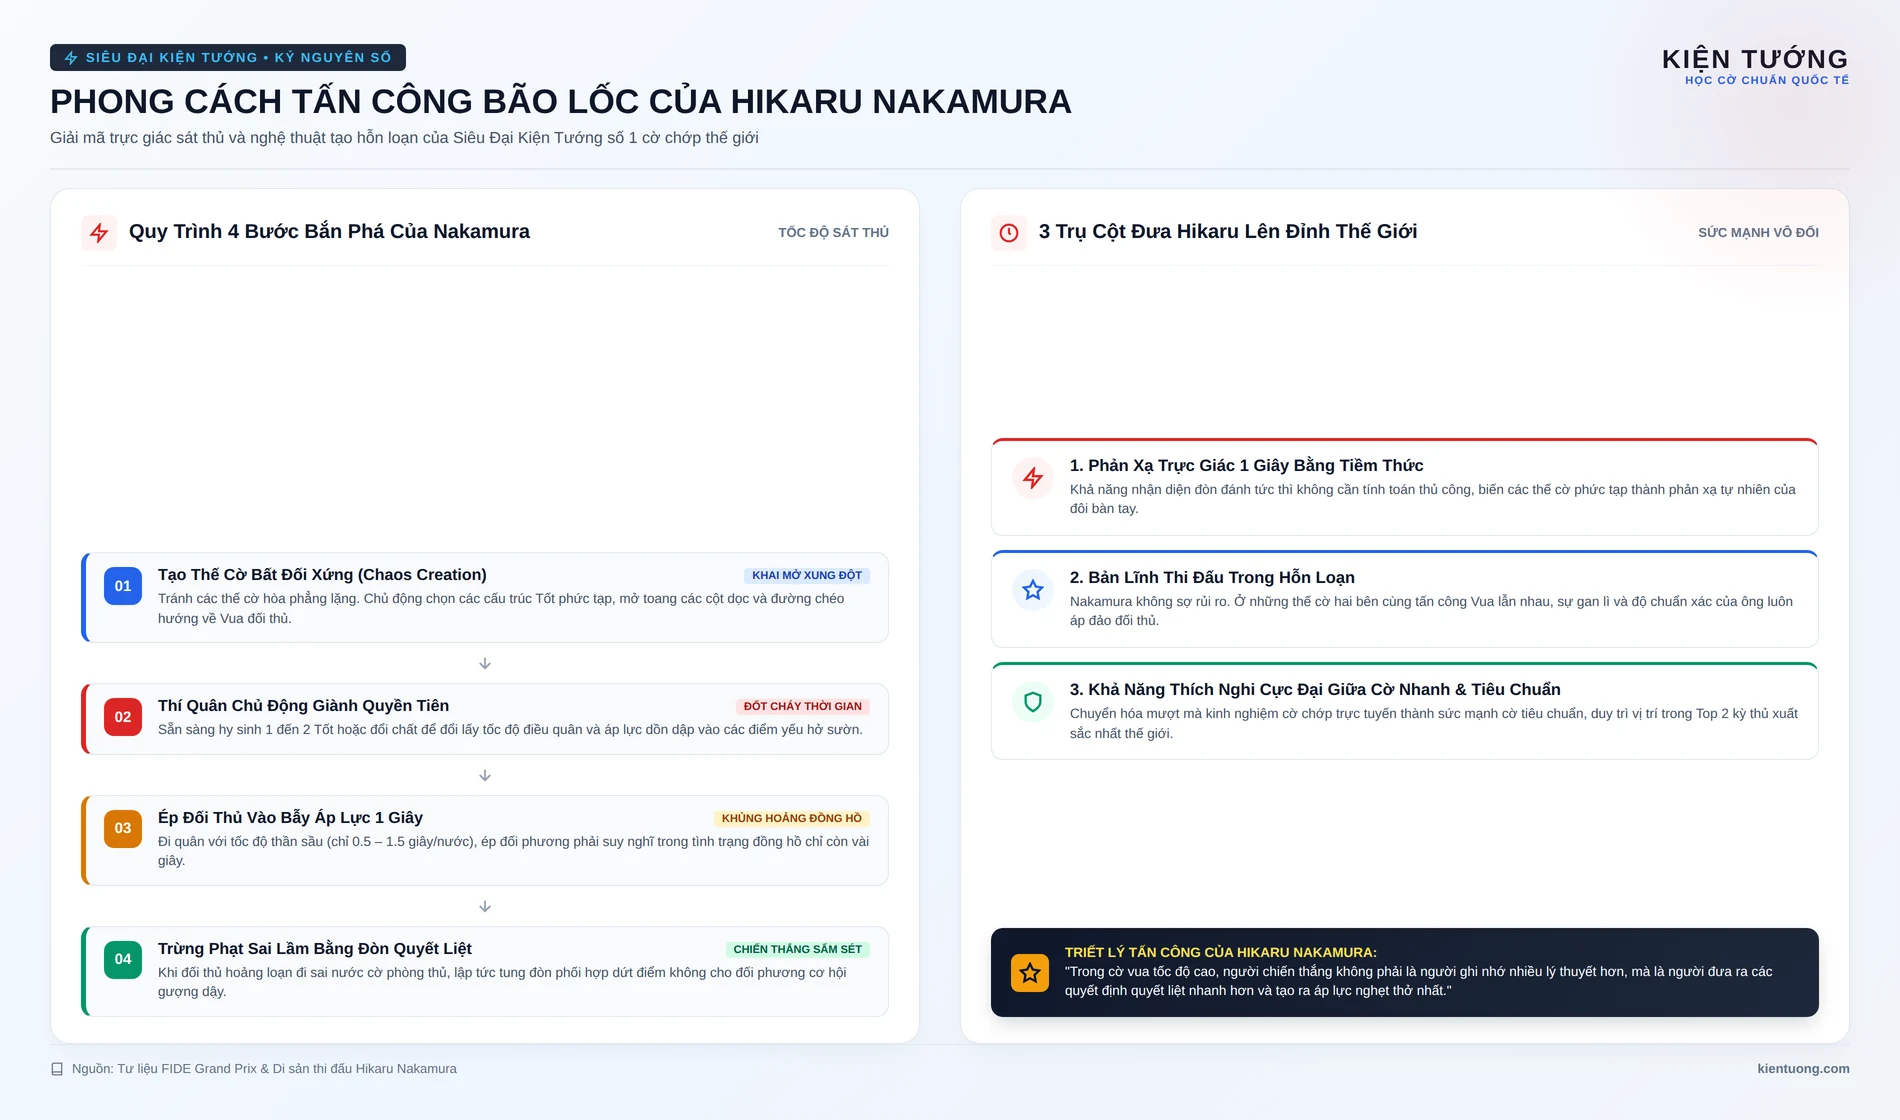Click the title Trừng Phạt Sai Lầm Bằng Đòn Quyết Liệt
Screen dimensions: 1900x1120
point(315,949)
